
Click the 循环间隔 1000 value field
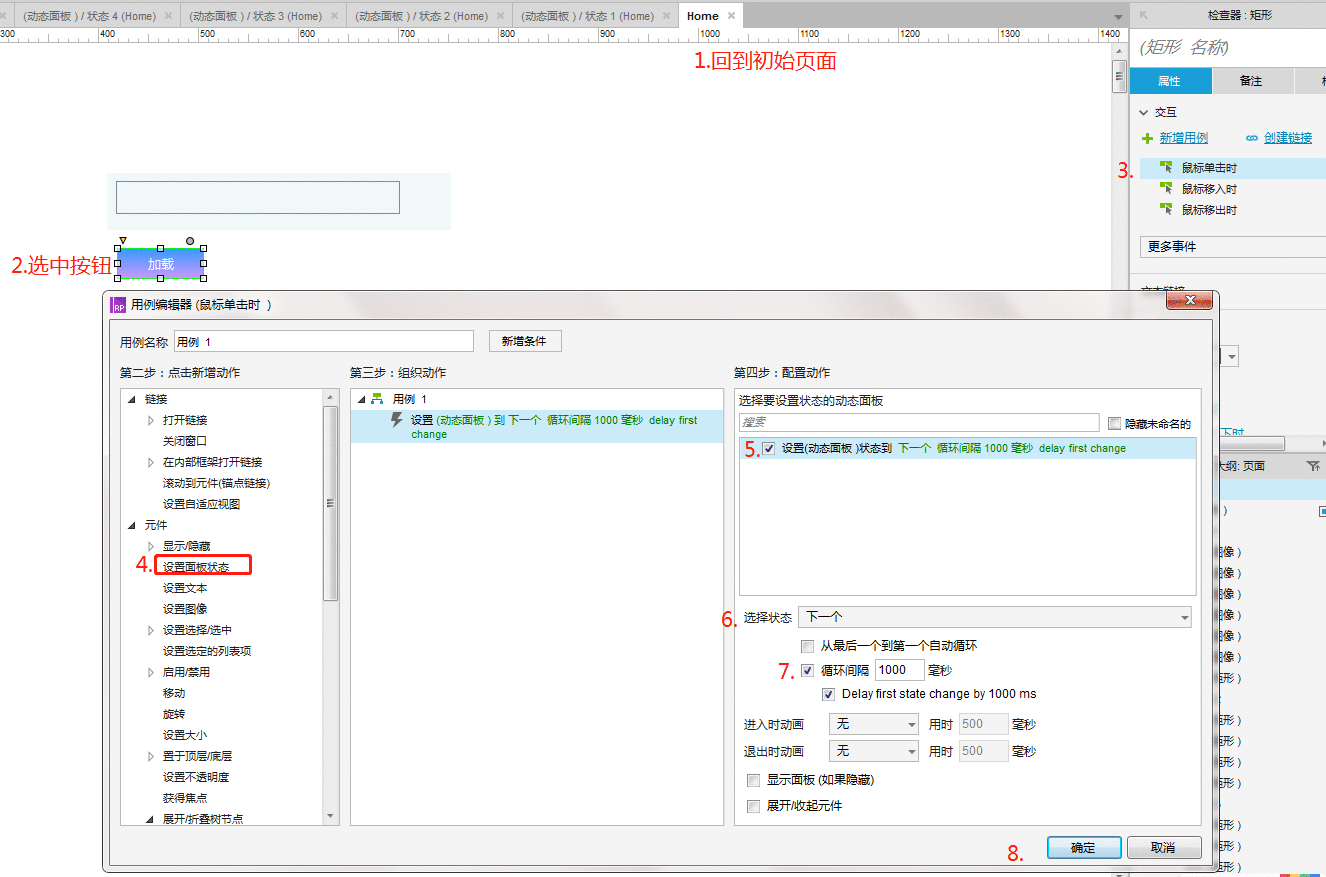[x=899, y=670]
